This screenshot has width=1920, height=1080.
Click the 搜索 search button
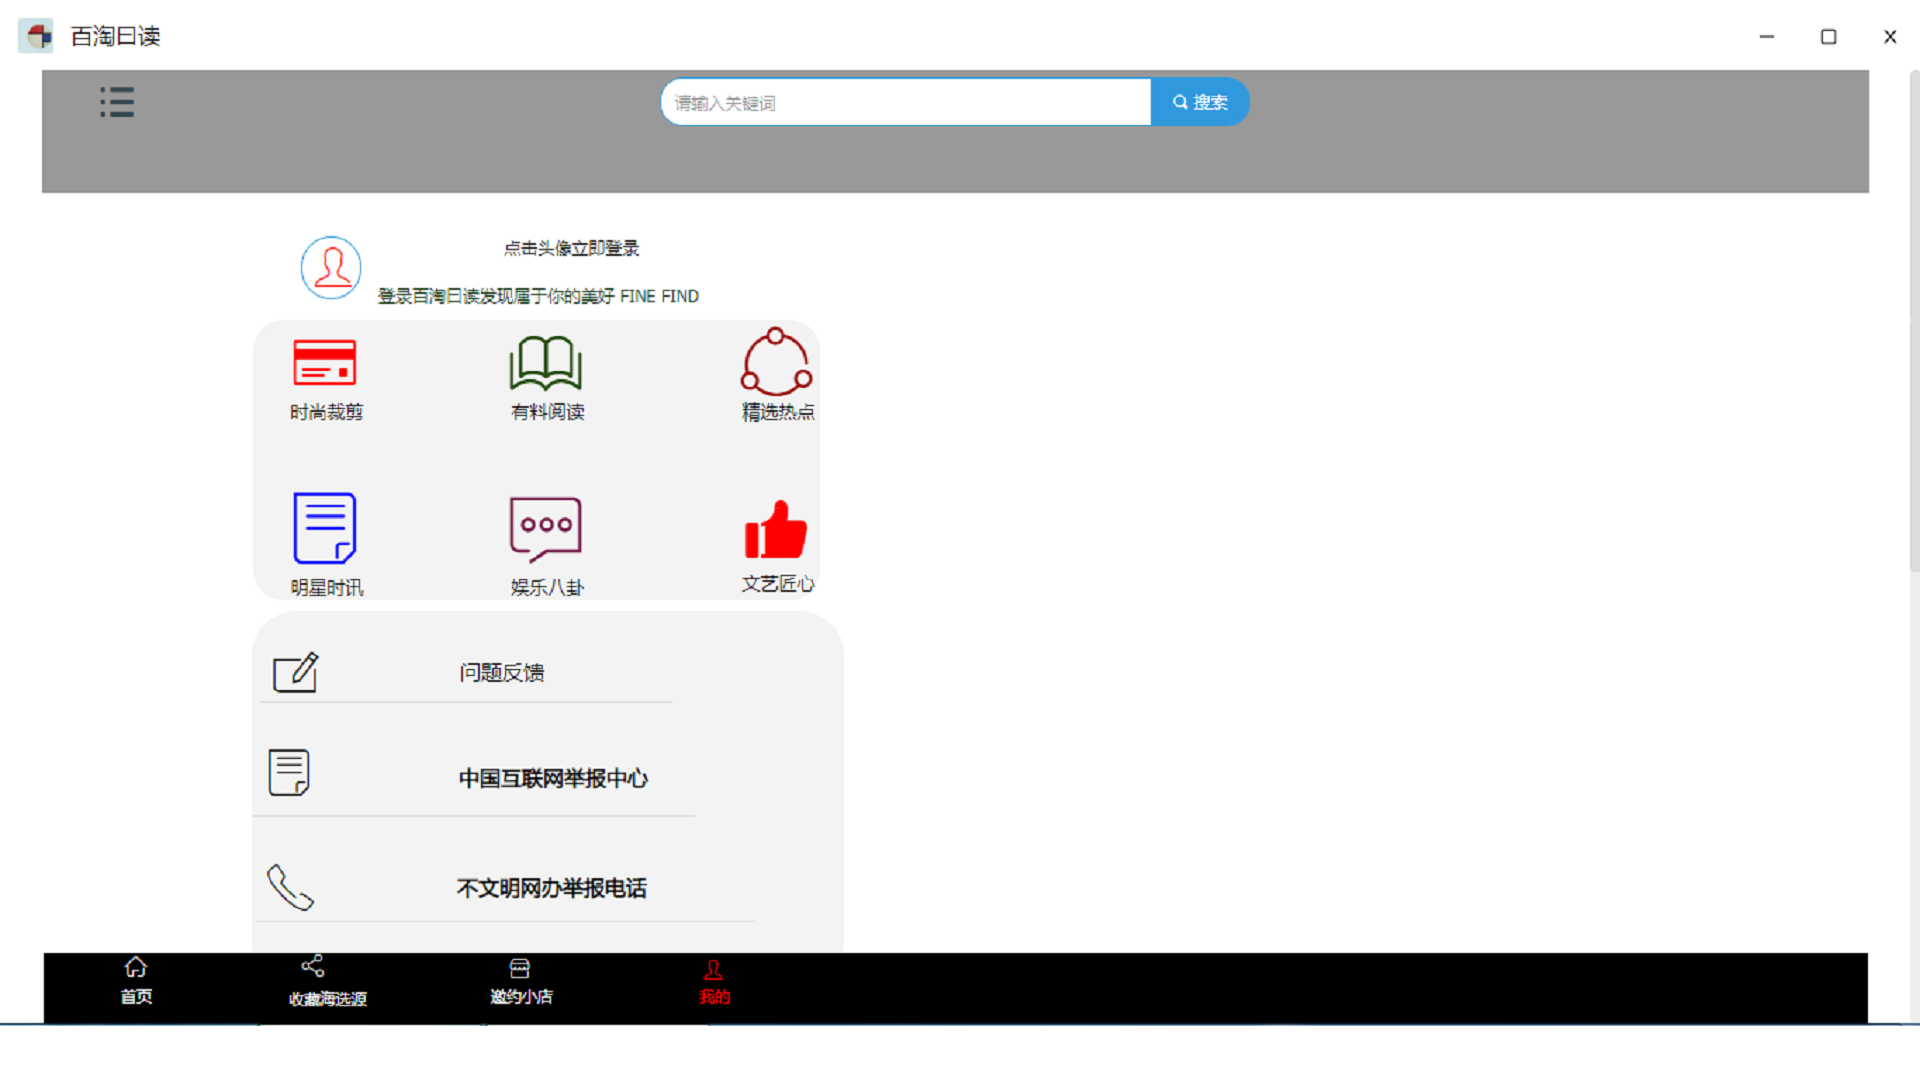[x=1200, y=102]
